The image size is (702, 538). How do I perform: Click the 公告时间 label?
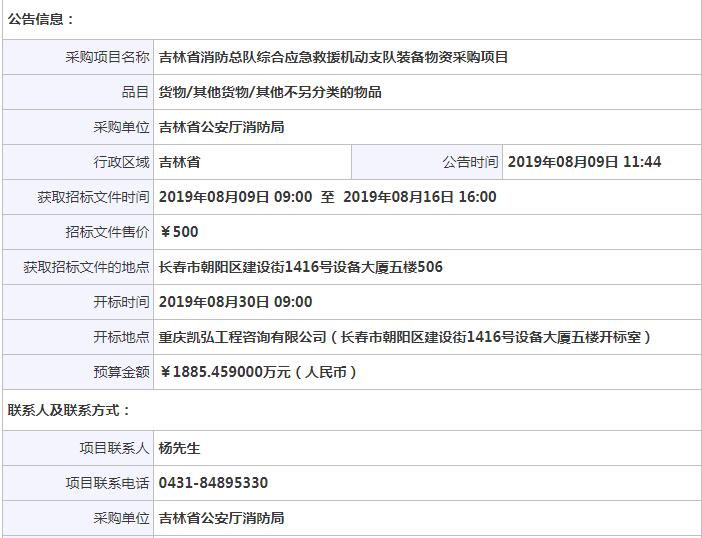click(x=470, y=162)
